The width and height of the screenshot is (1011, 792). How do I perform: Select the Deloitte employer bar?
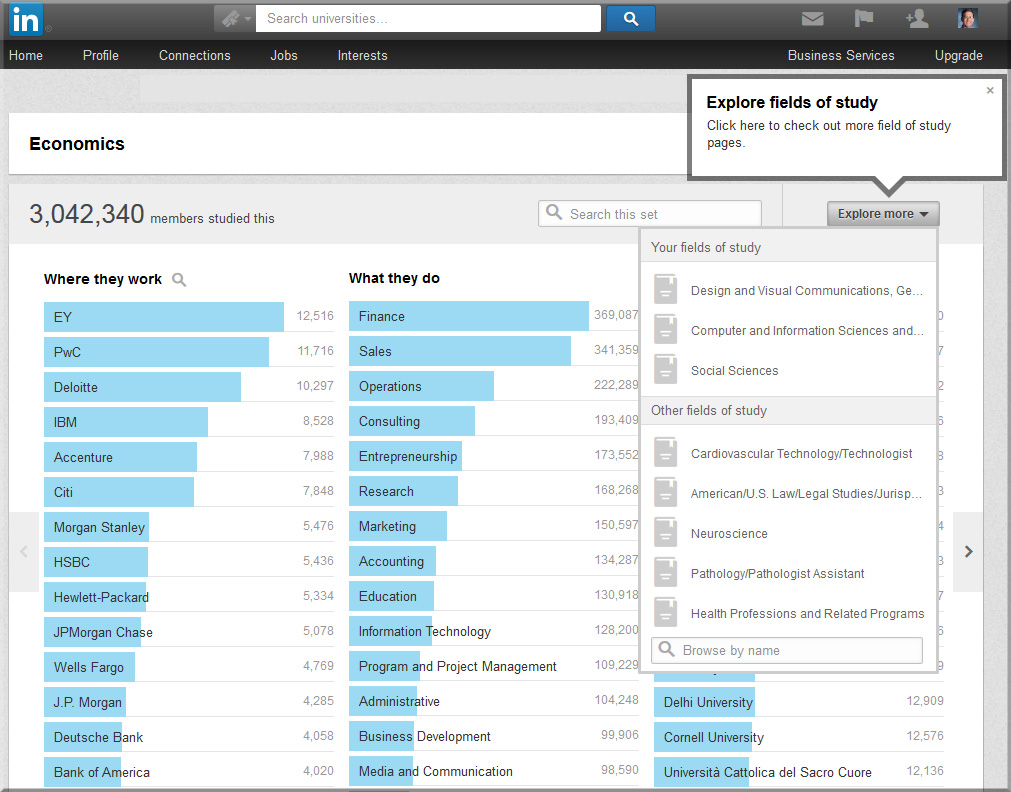coord(142,387)
